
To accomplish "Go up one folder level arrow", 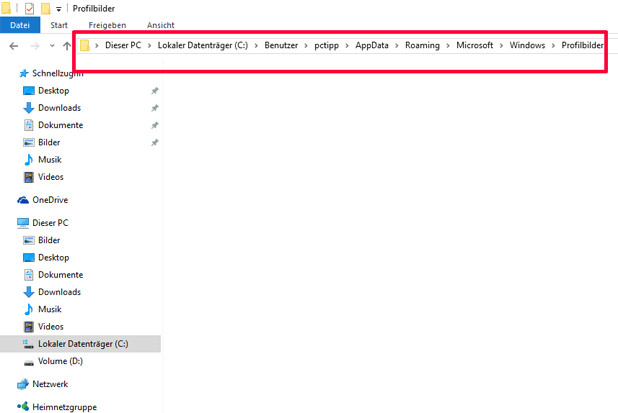I will pyautogui.click(x=67, y=46).
